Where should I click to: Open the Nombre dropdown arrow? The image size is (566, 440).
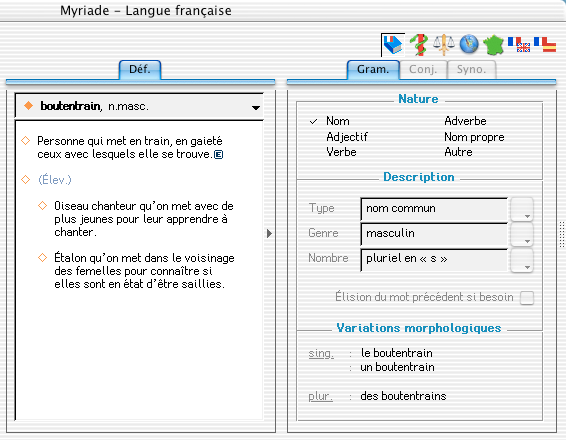(x=522, y=260)
